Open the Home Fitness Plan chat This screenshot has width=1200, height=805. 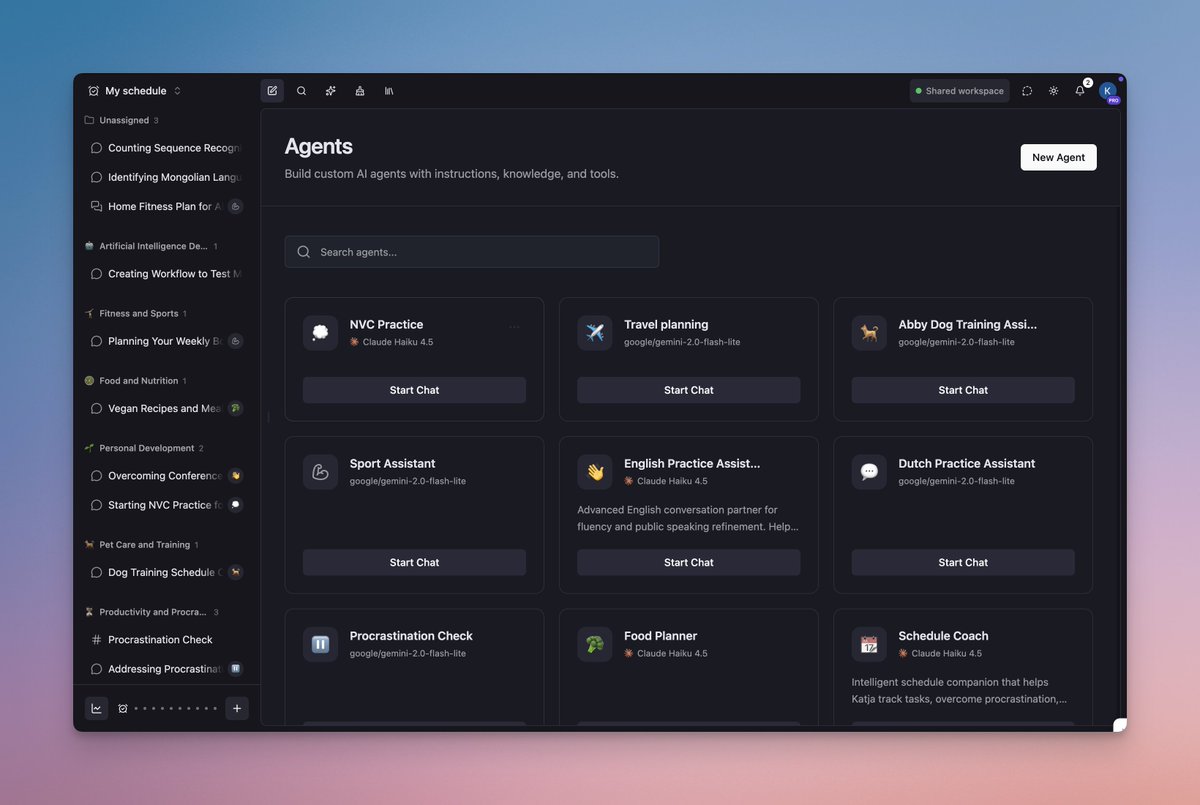point(166,207)
